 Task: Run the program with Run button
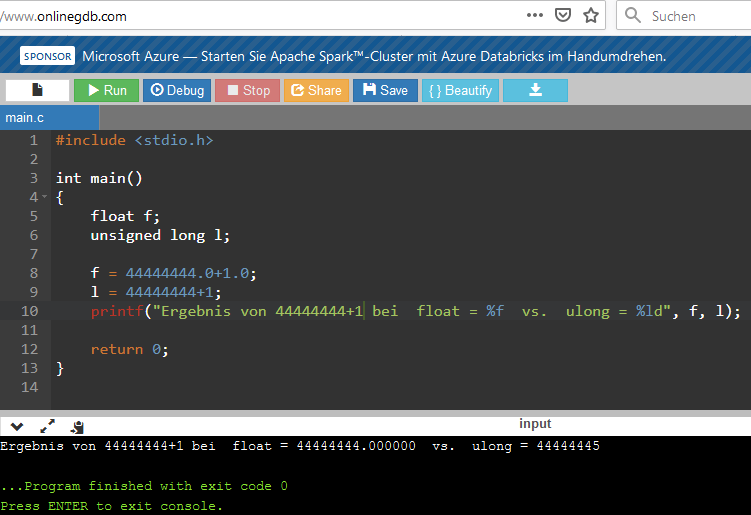click(106, 90)
